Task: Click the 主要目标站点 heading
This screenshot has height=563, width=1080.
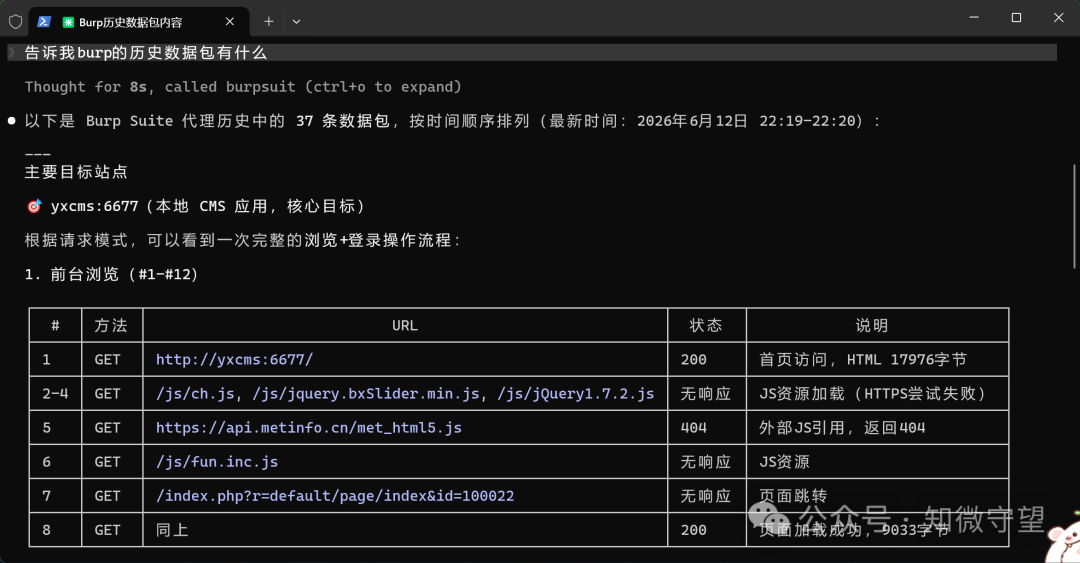Action: tap(76, 172)
